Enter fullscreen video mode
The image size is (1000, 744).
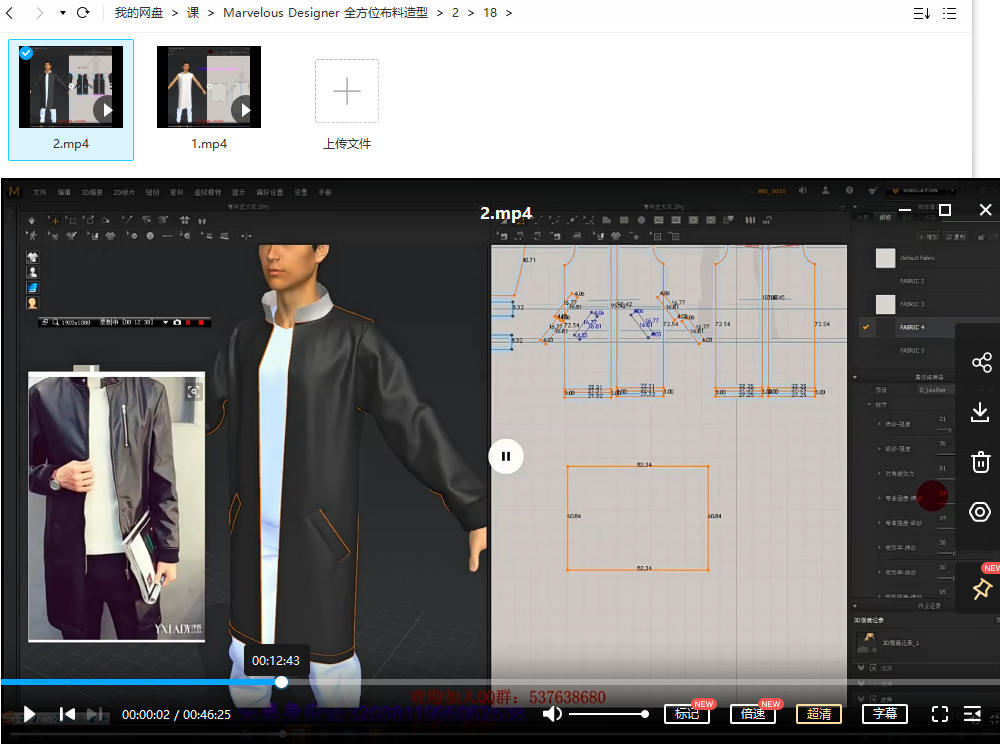coord(939,714)
